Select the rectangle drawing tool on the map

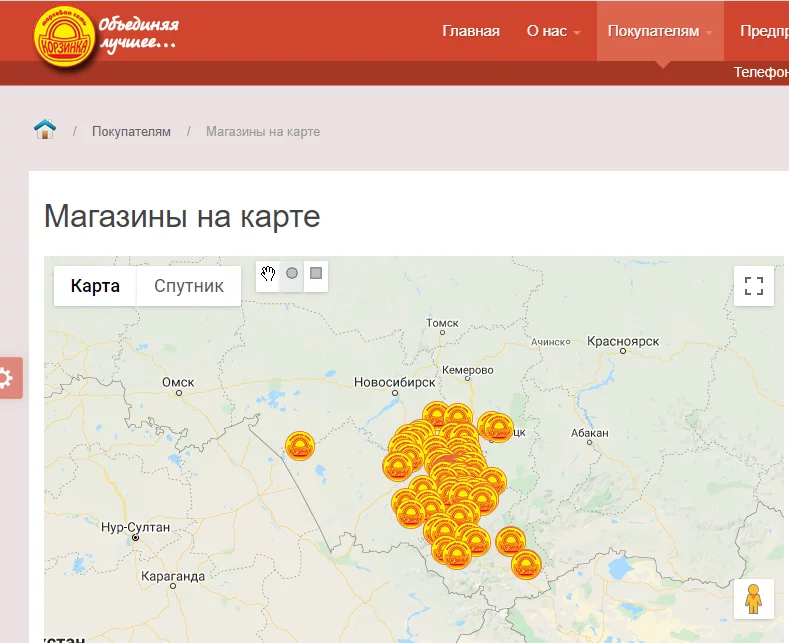click(316, 274)
